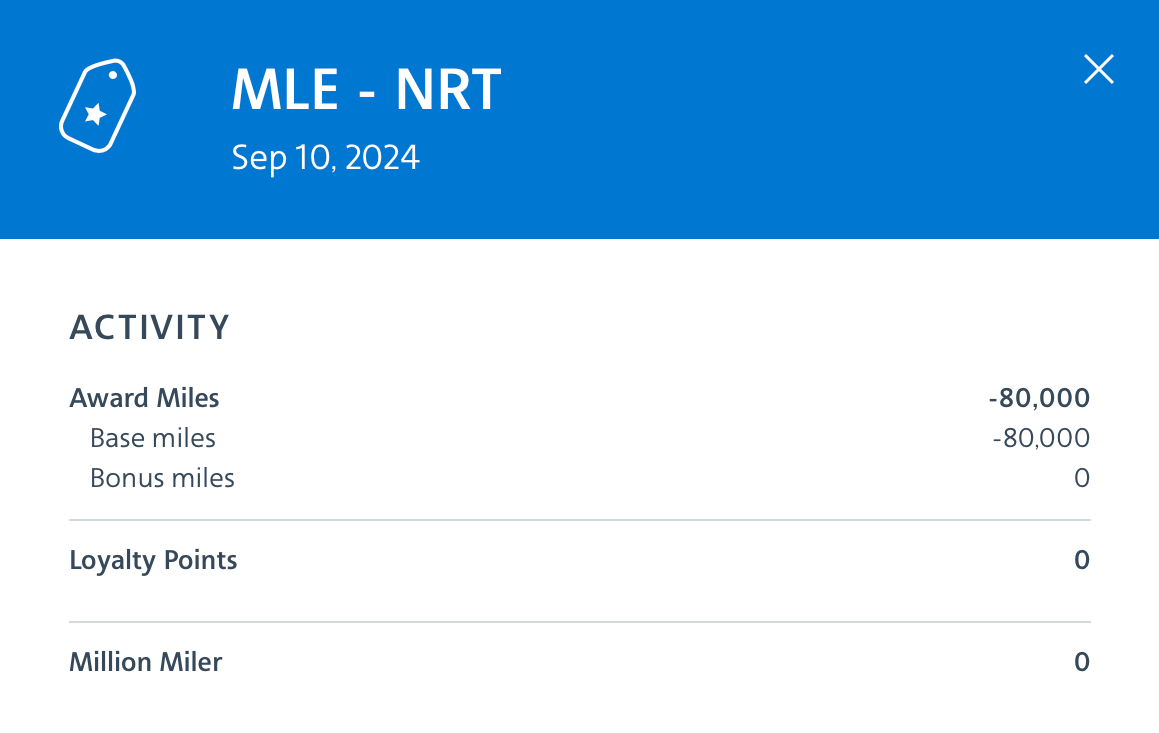Click the MLE - NRT flight title

click(x=366, y=89)
